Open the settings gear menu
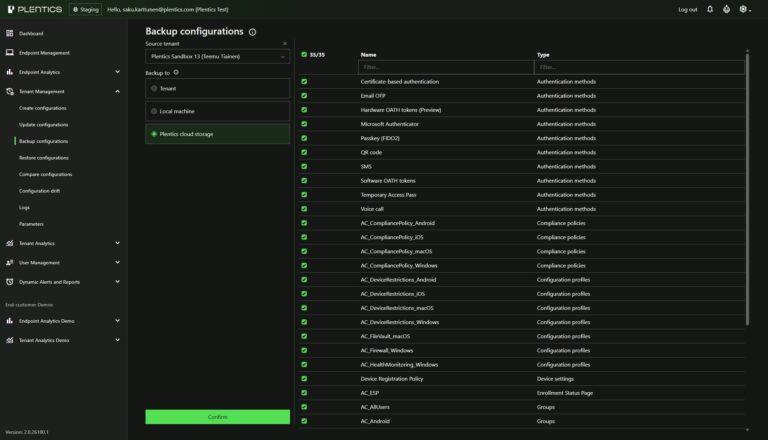The image size is (768, 440). point(744,9)
